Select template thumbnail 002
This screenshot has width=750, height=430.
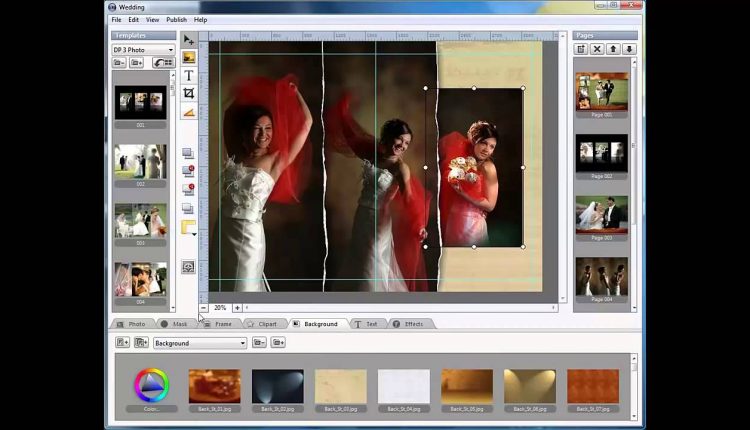[x=141, y=162]
